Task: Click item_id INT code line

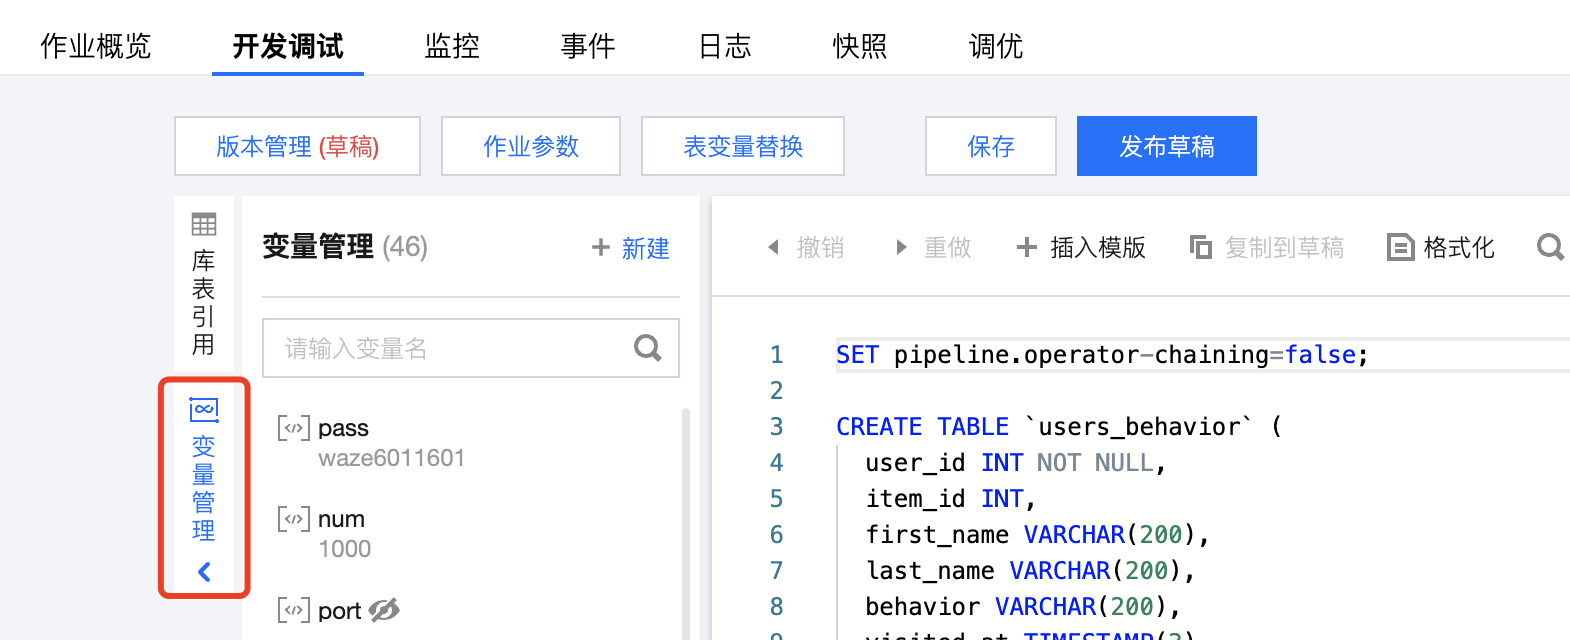Action: 951,499
